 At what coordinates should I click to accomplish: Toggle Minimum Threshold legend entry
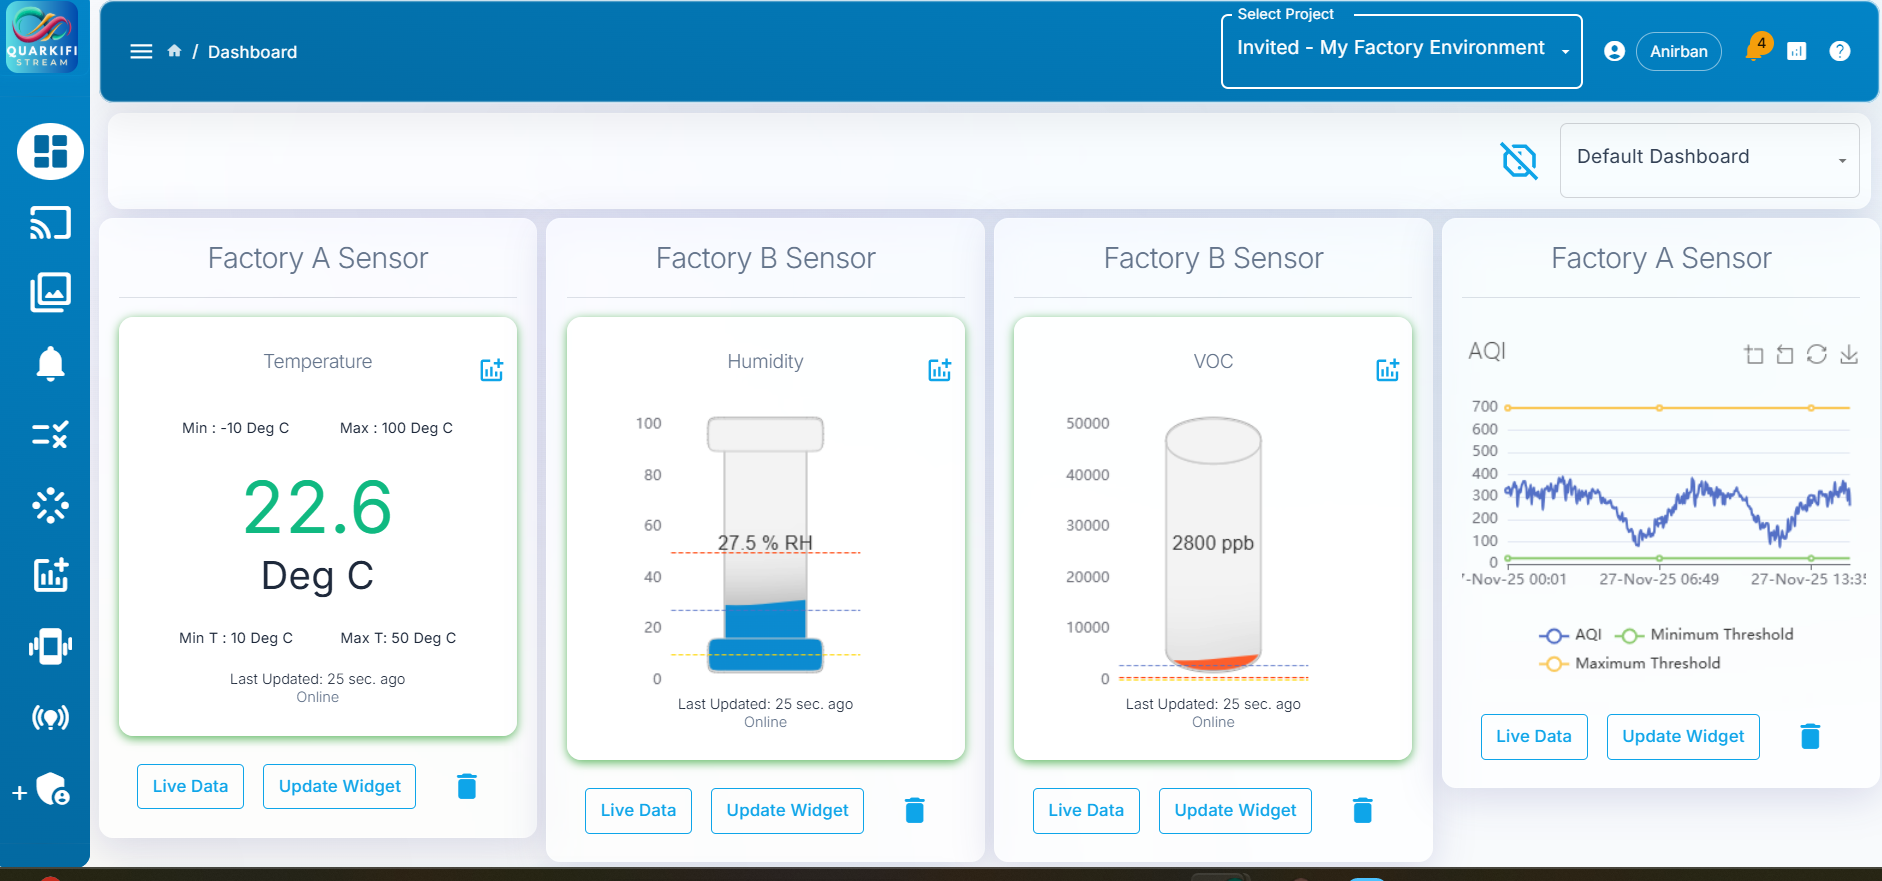point(1705,635)
